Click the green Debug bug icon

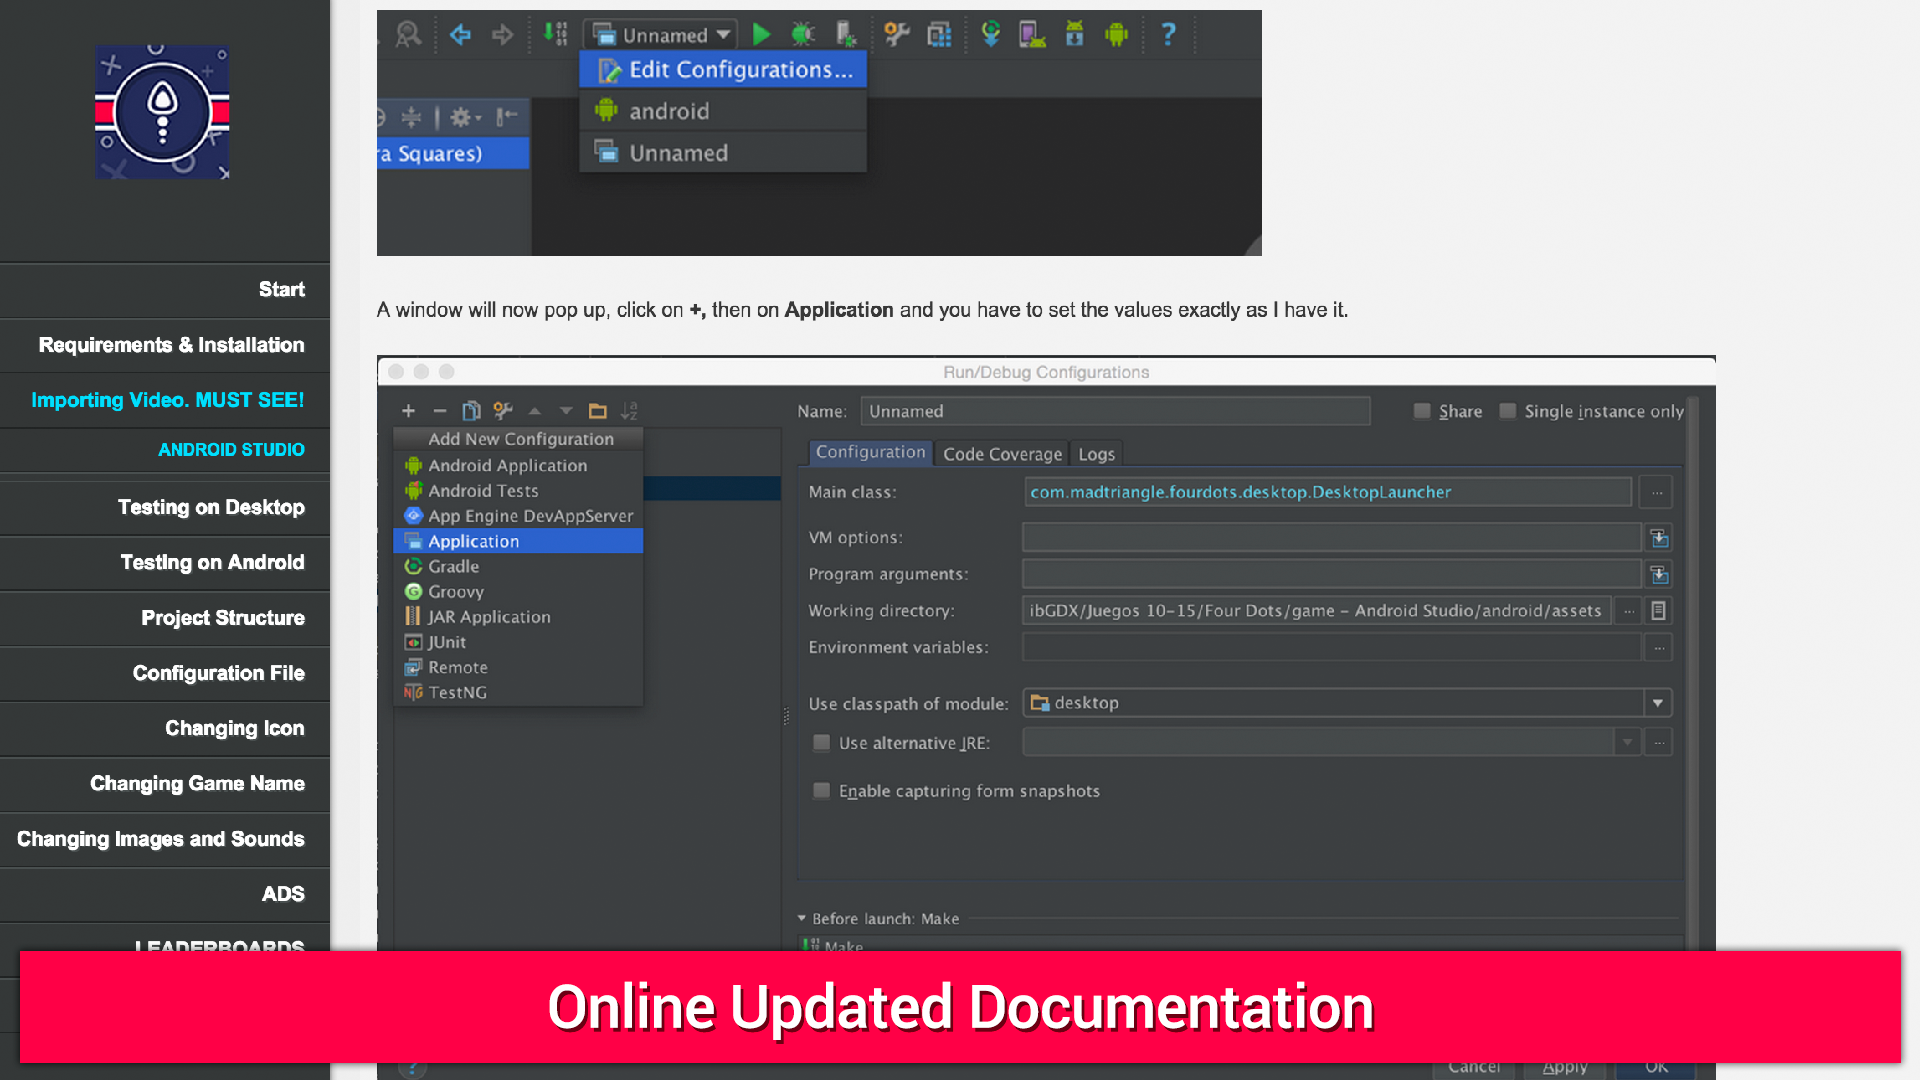coord(803,35)
